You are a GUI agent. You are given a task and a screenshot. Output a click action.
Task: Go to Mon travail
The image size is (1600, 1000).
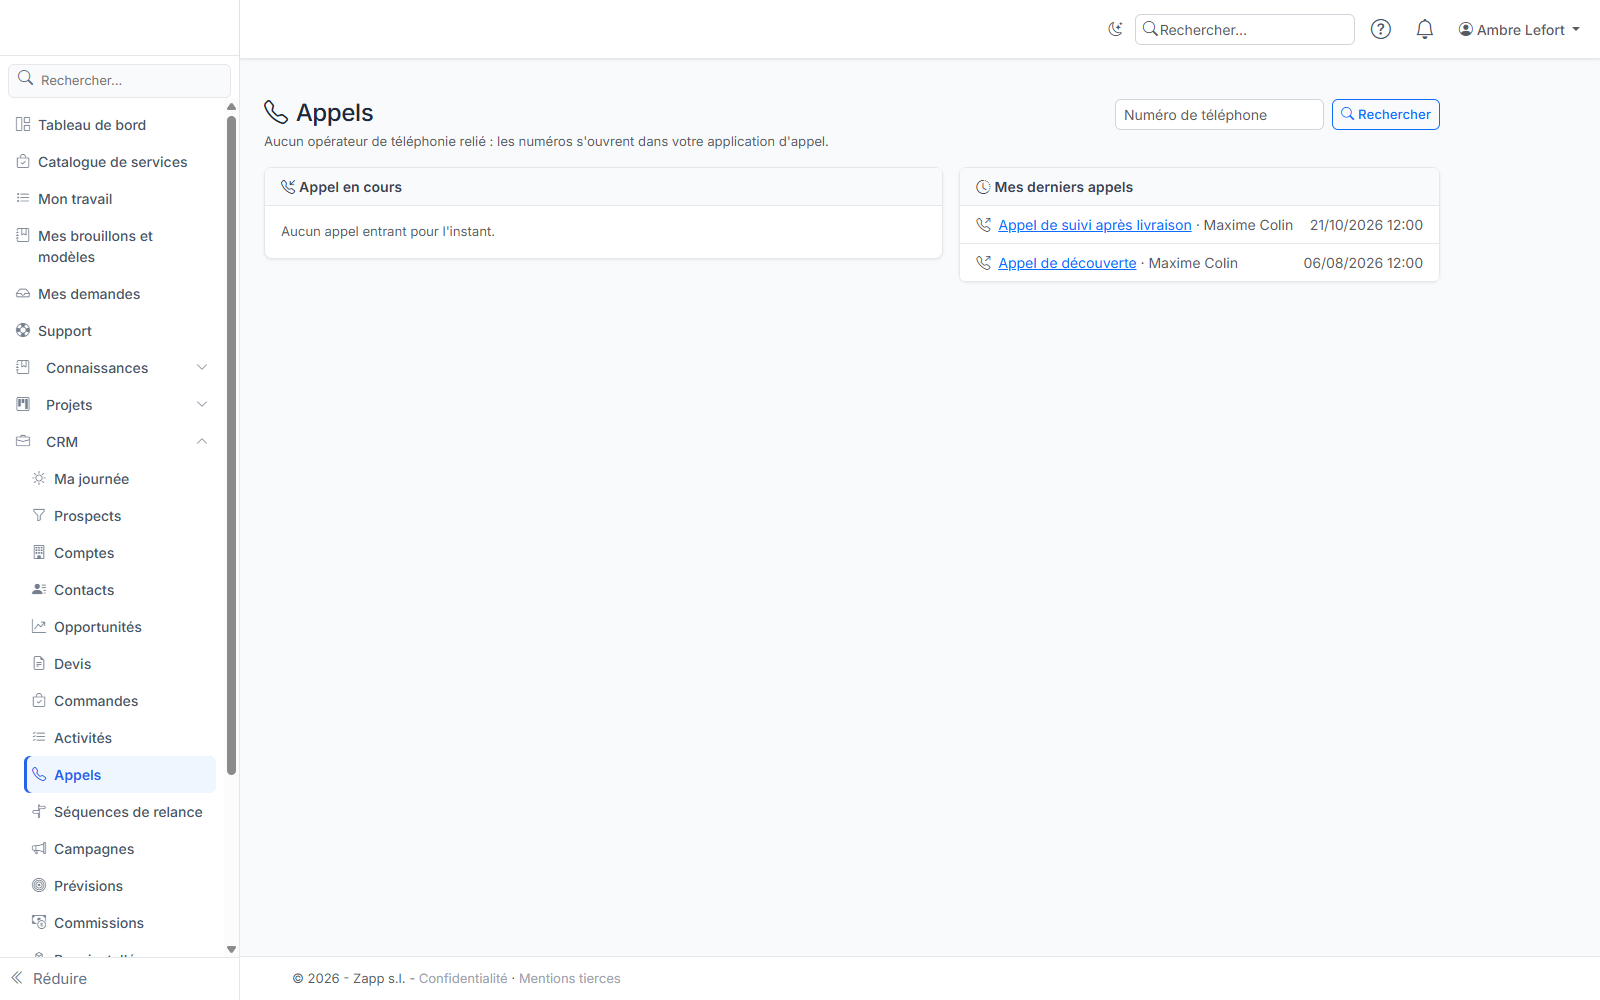pyautogui.click(x=75, y=199)
